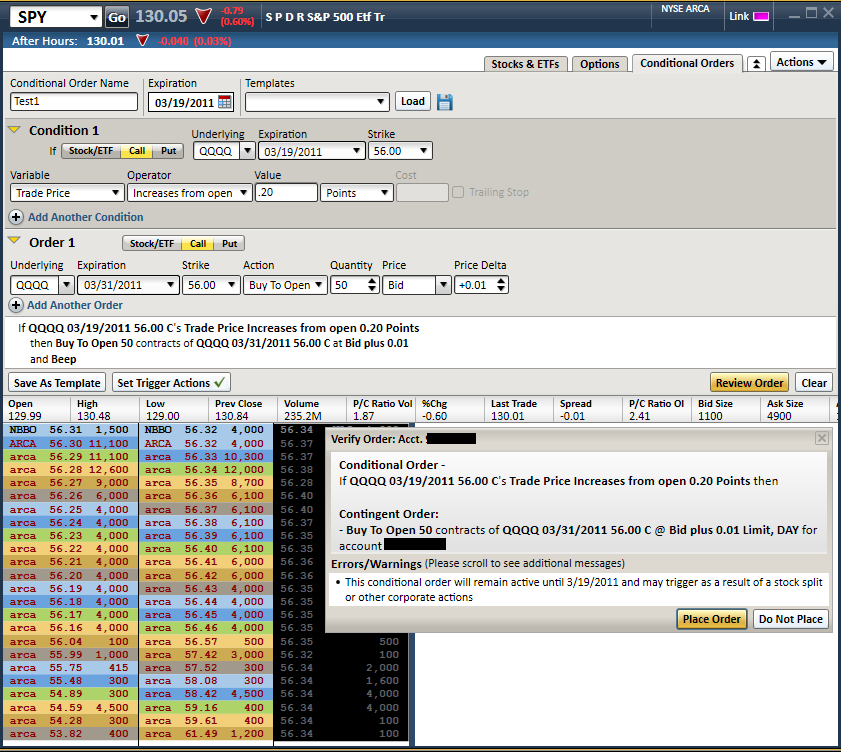Click the Go button

click(117, 18)
